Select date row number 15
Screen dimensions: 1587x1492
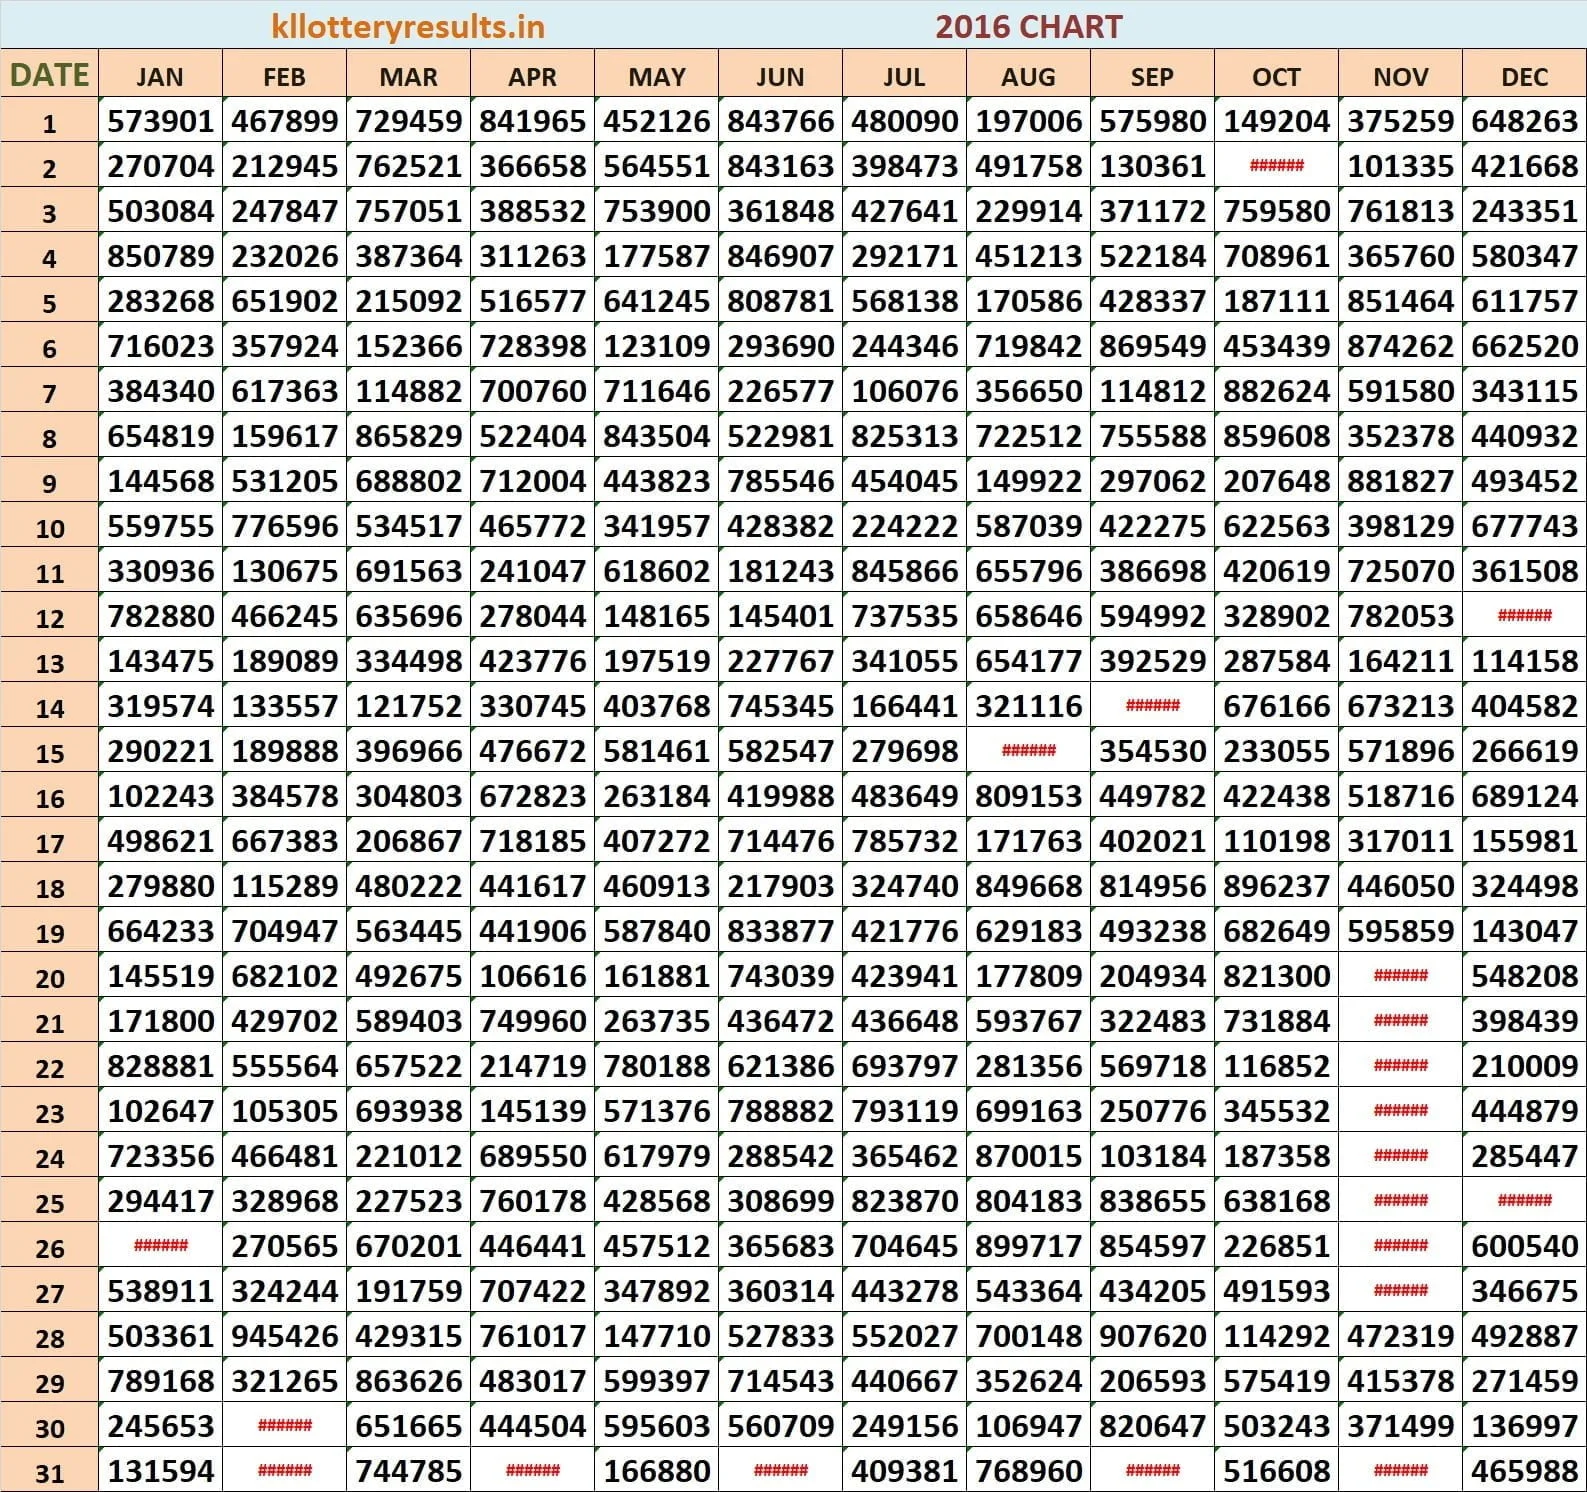[49, 752]
